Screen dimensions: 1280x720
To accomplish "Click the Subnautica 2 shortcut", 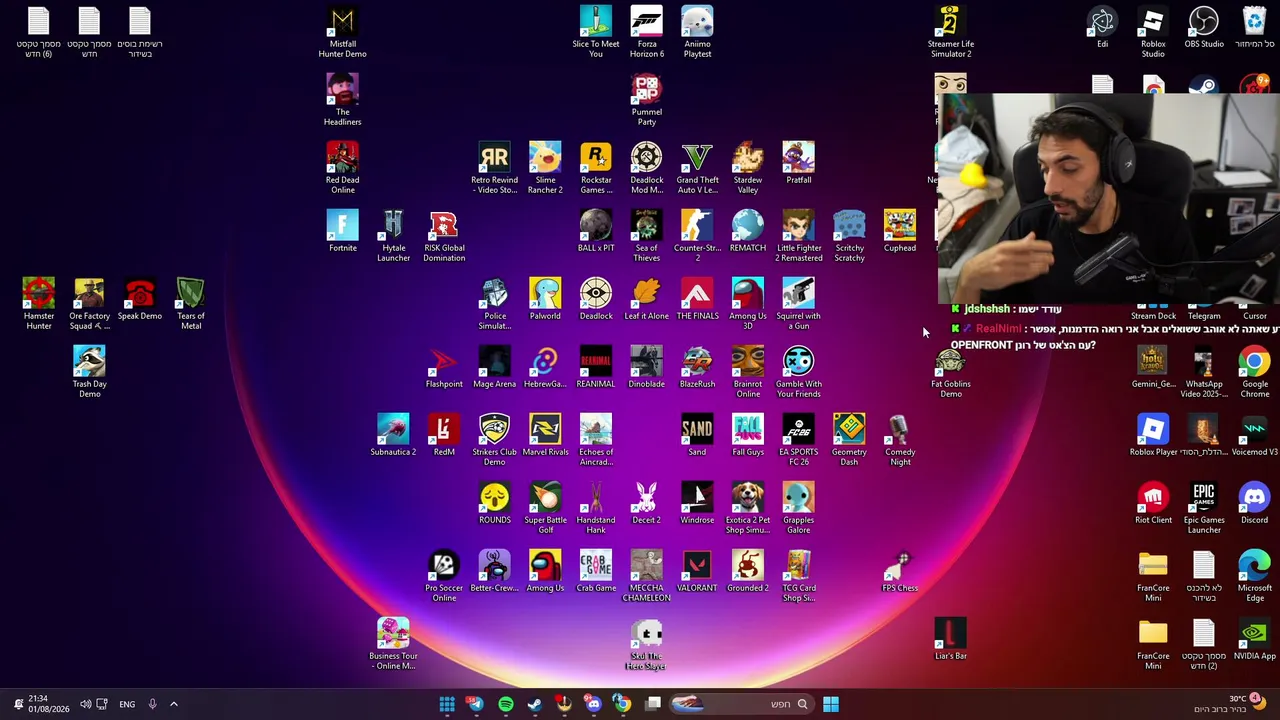I will 393,435.
